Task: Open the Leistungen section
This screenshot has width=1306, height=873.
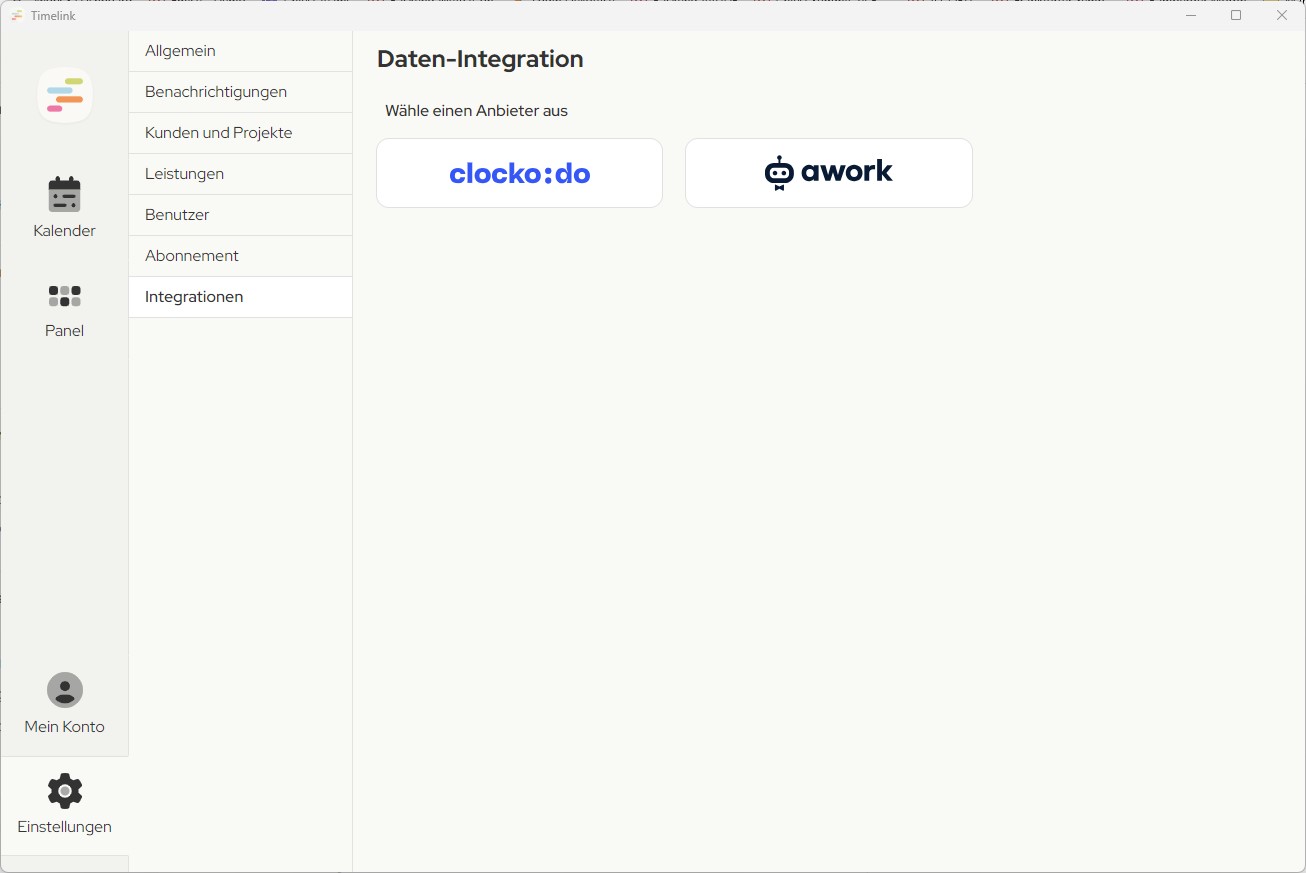Action: 240,174
